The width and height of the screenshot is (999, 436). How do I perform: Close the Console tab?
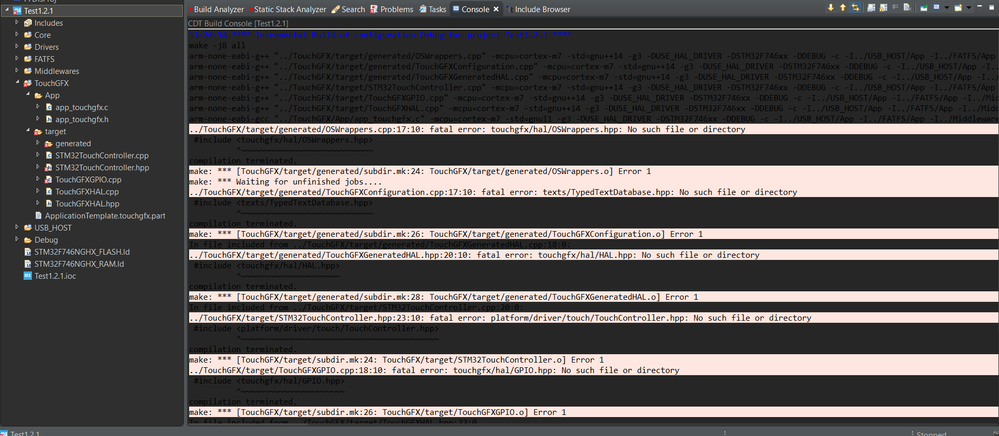click(x=496, y=9)
